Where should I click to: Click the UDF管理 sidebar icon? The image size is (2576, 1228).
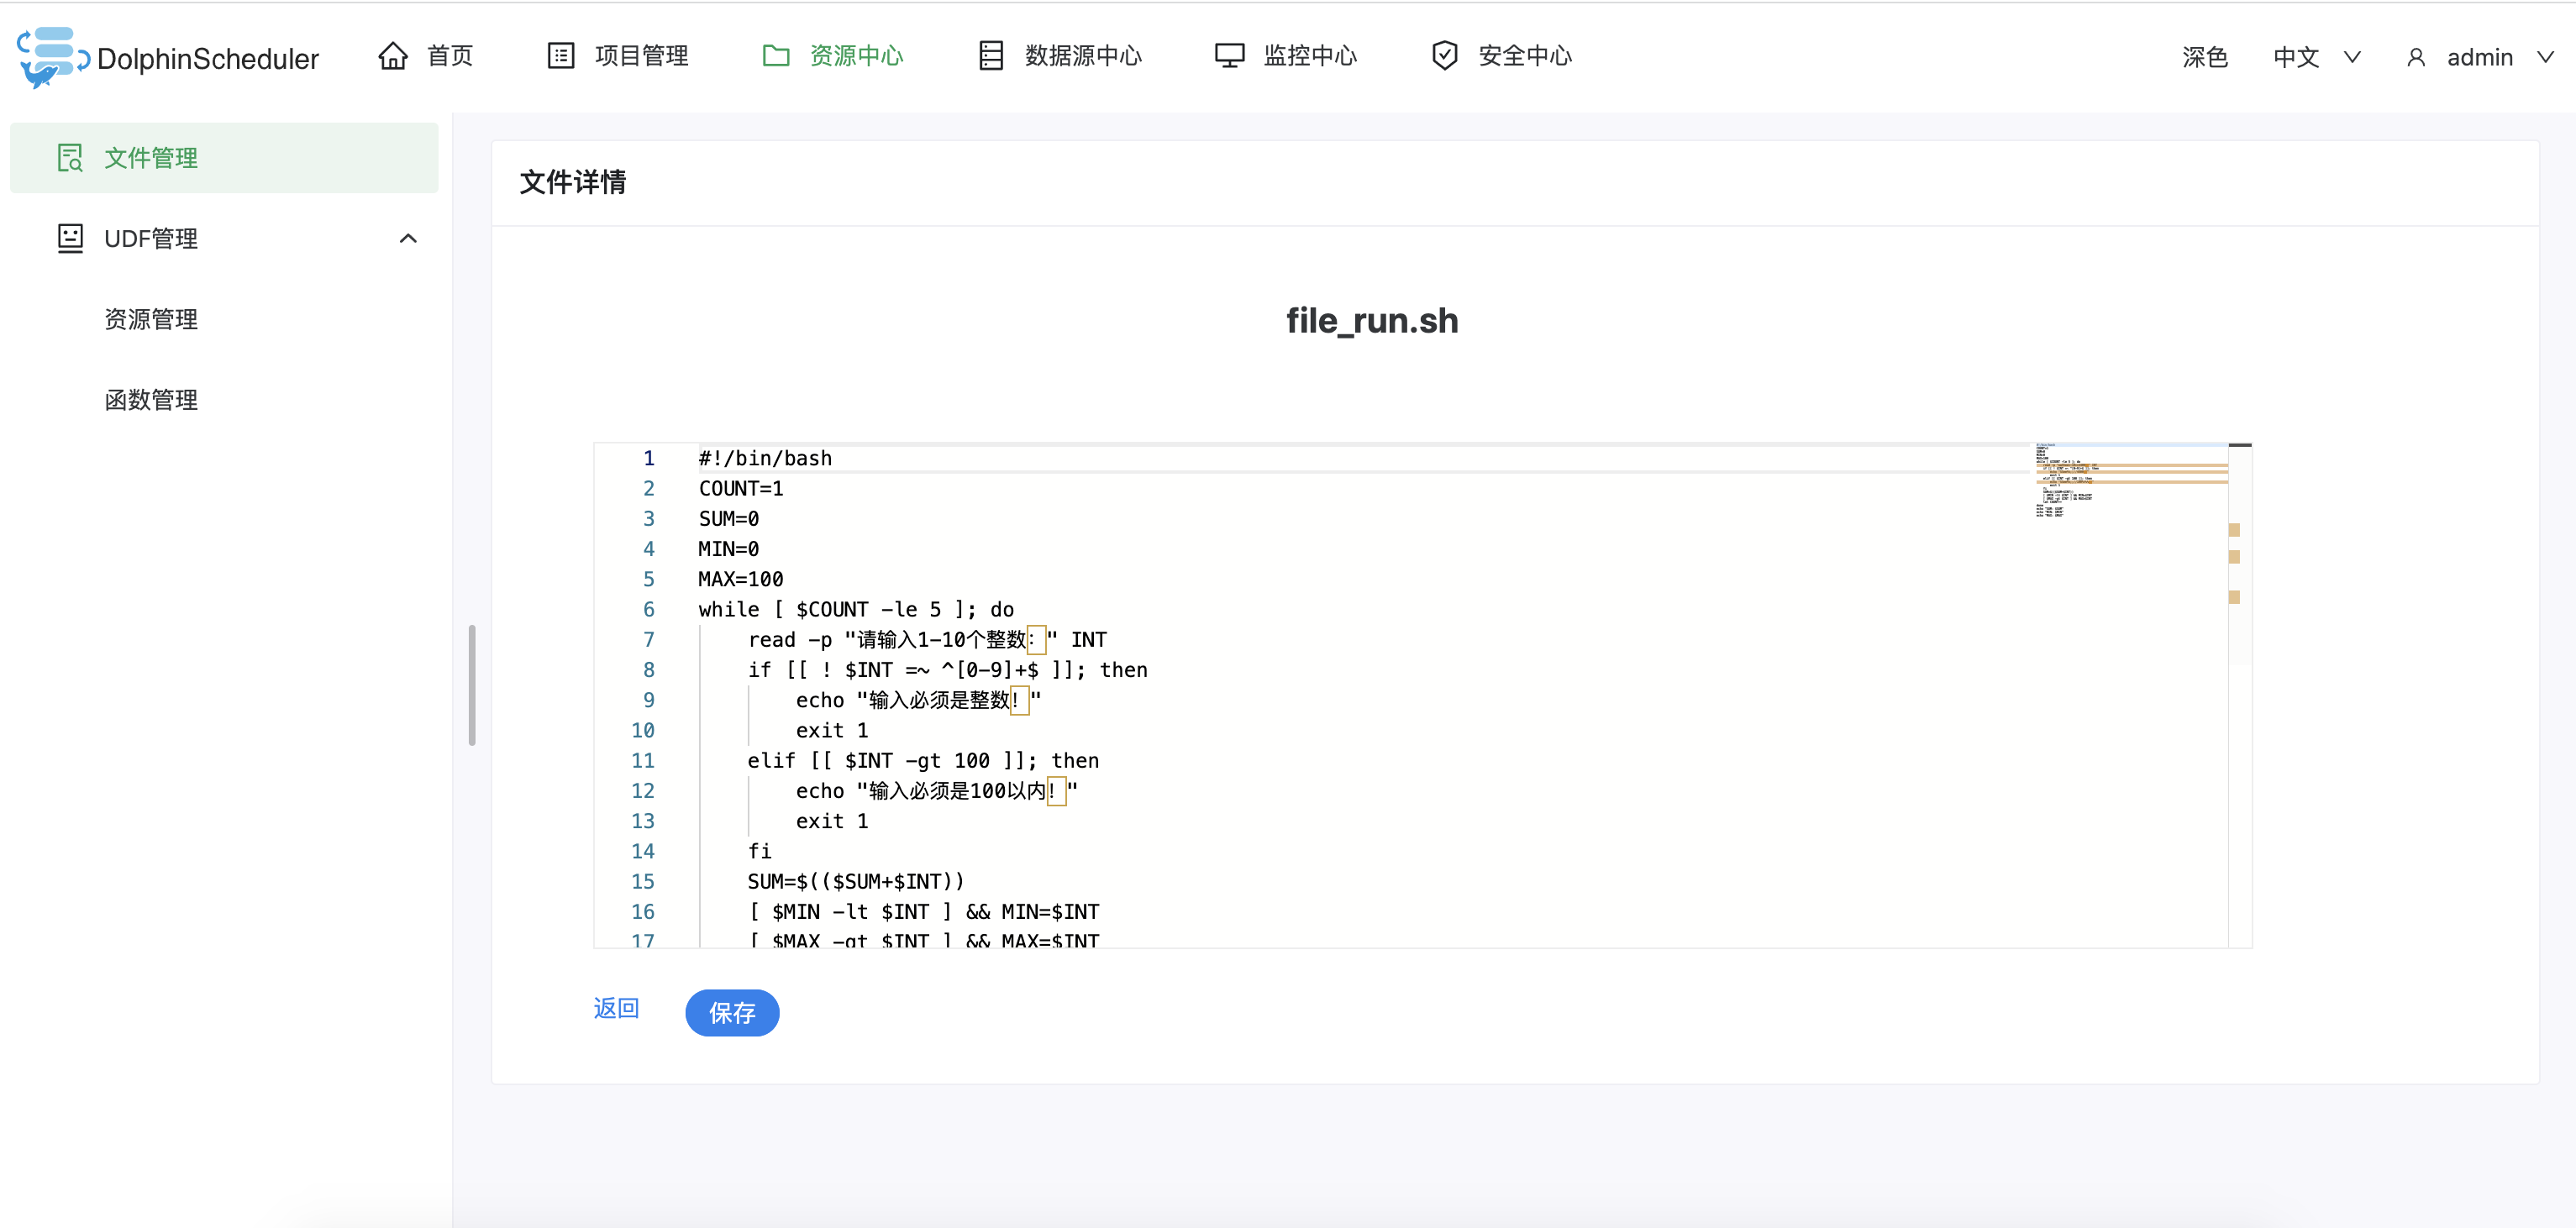[70, 238]
